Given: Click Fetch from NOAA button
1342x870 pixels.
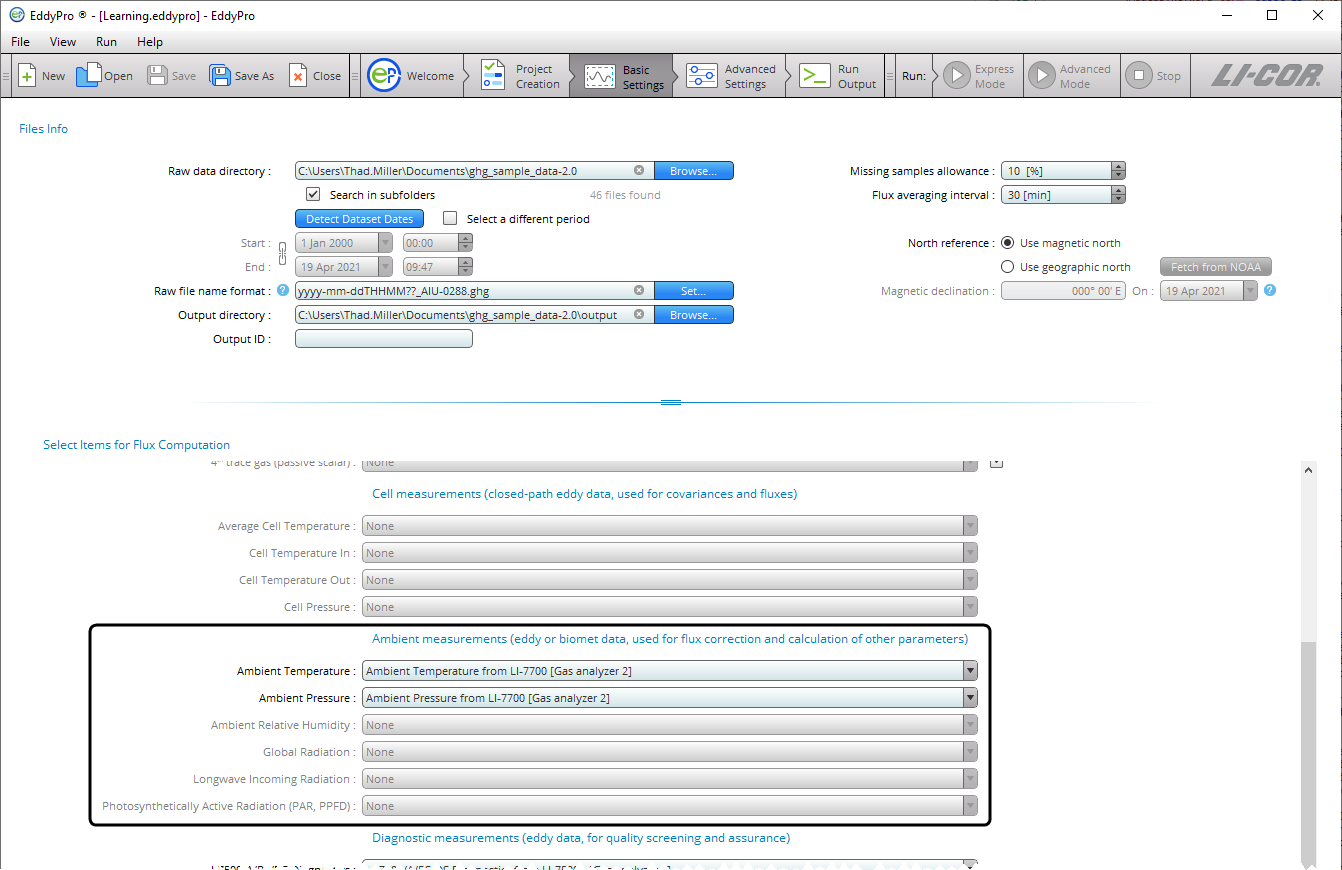Looking at the screenshot, I should point(1216,267).
